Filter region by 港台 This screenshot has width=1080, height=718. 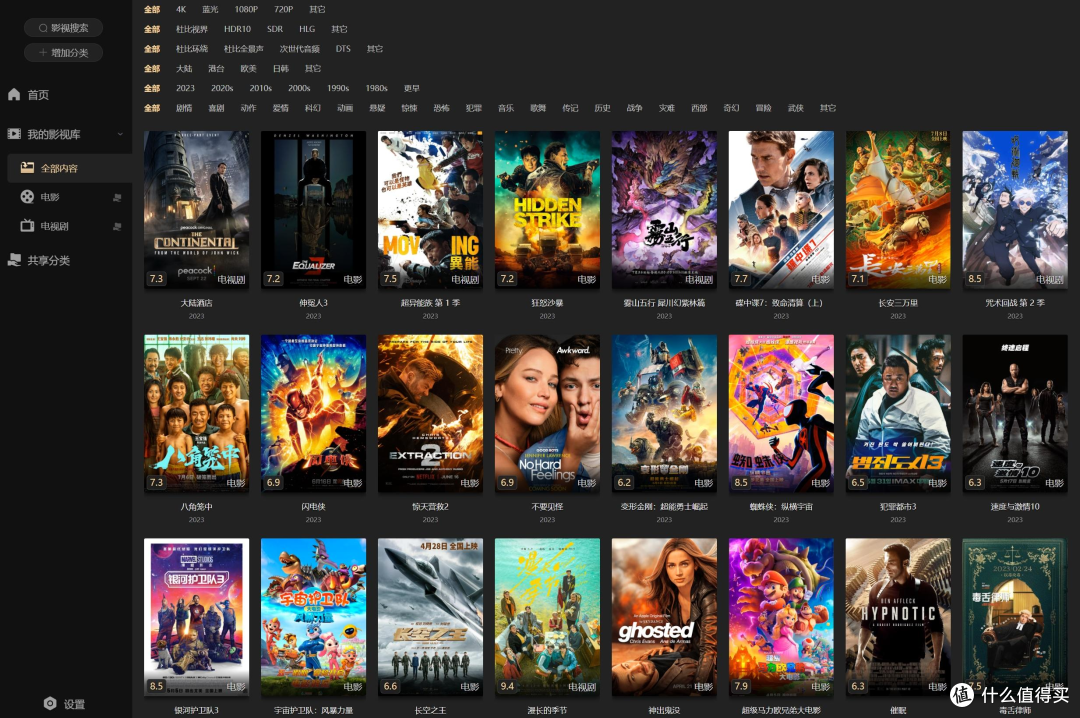point(216,69)
